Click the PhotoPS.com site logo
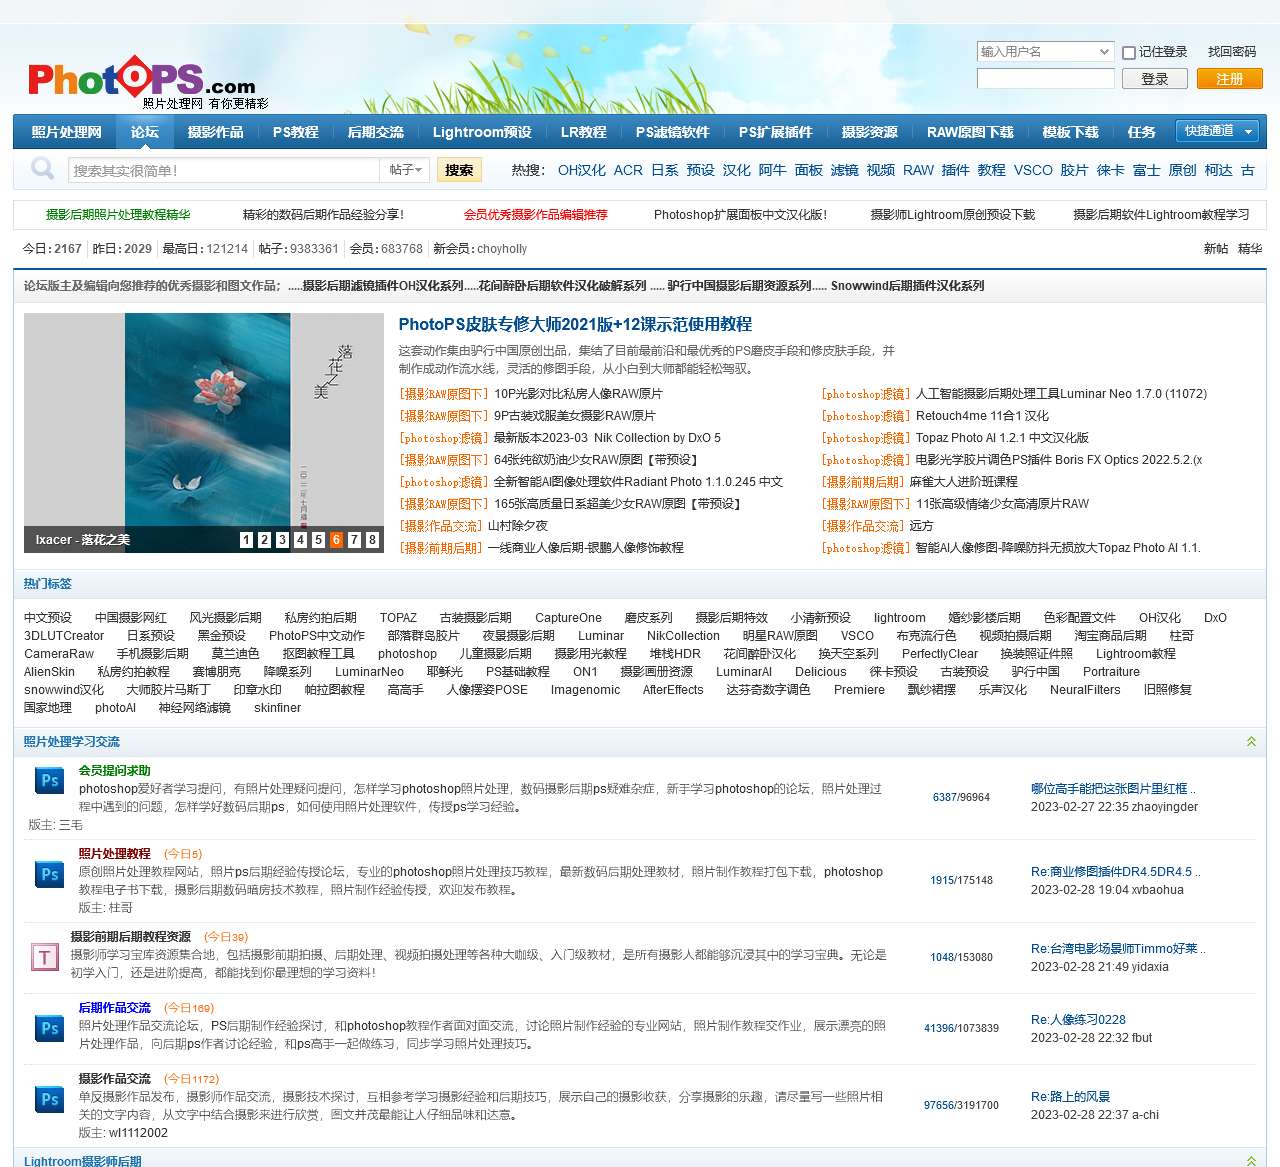This screenshot has width=1280, height=1167. [148, 82]
